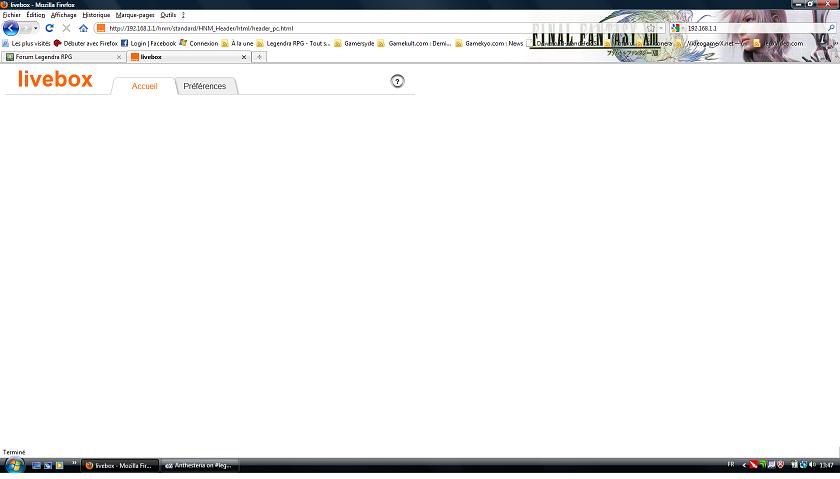
Task: Click the Connexion Windows-flag bookmark icon
Action: tap(183, 43)
